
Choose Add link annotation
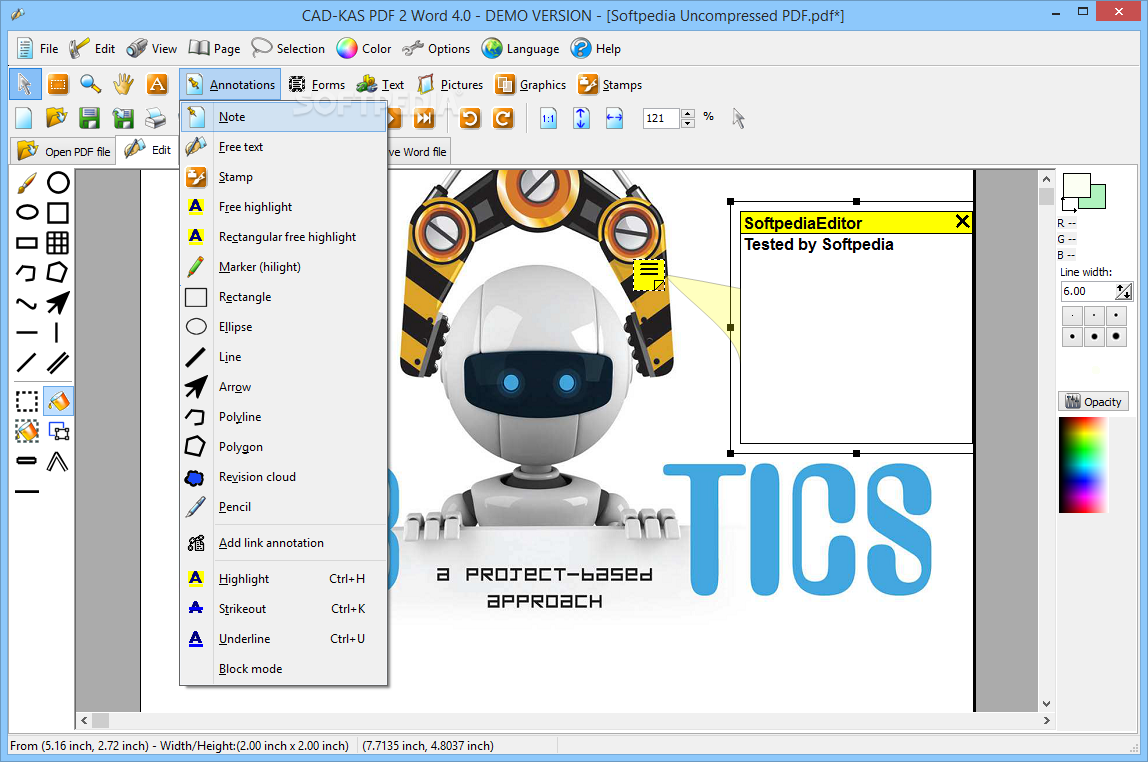click(283, 542)
